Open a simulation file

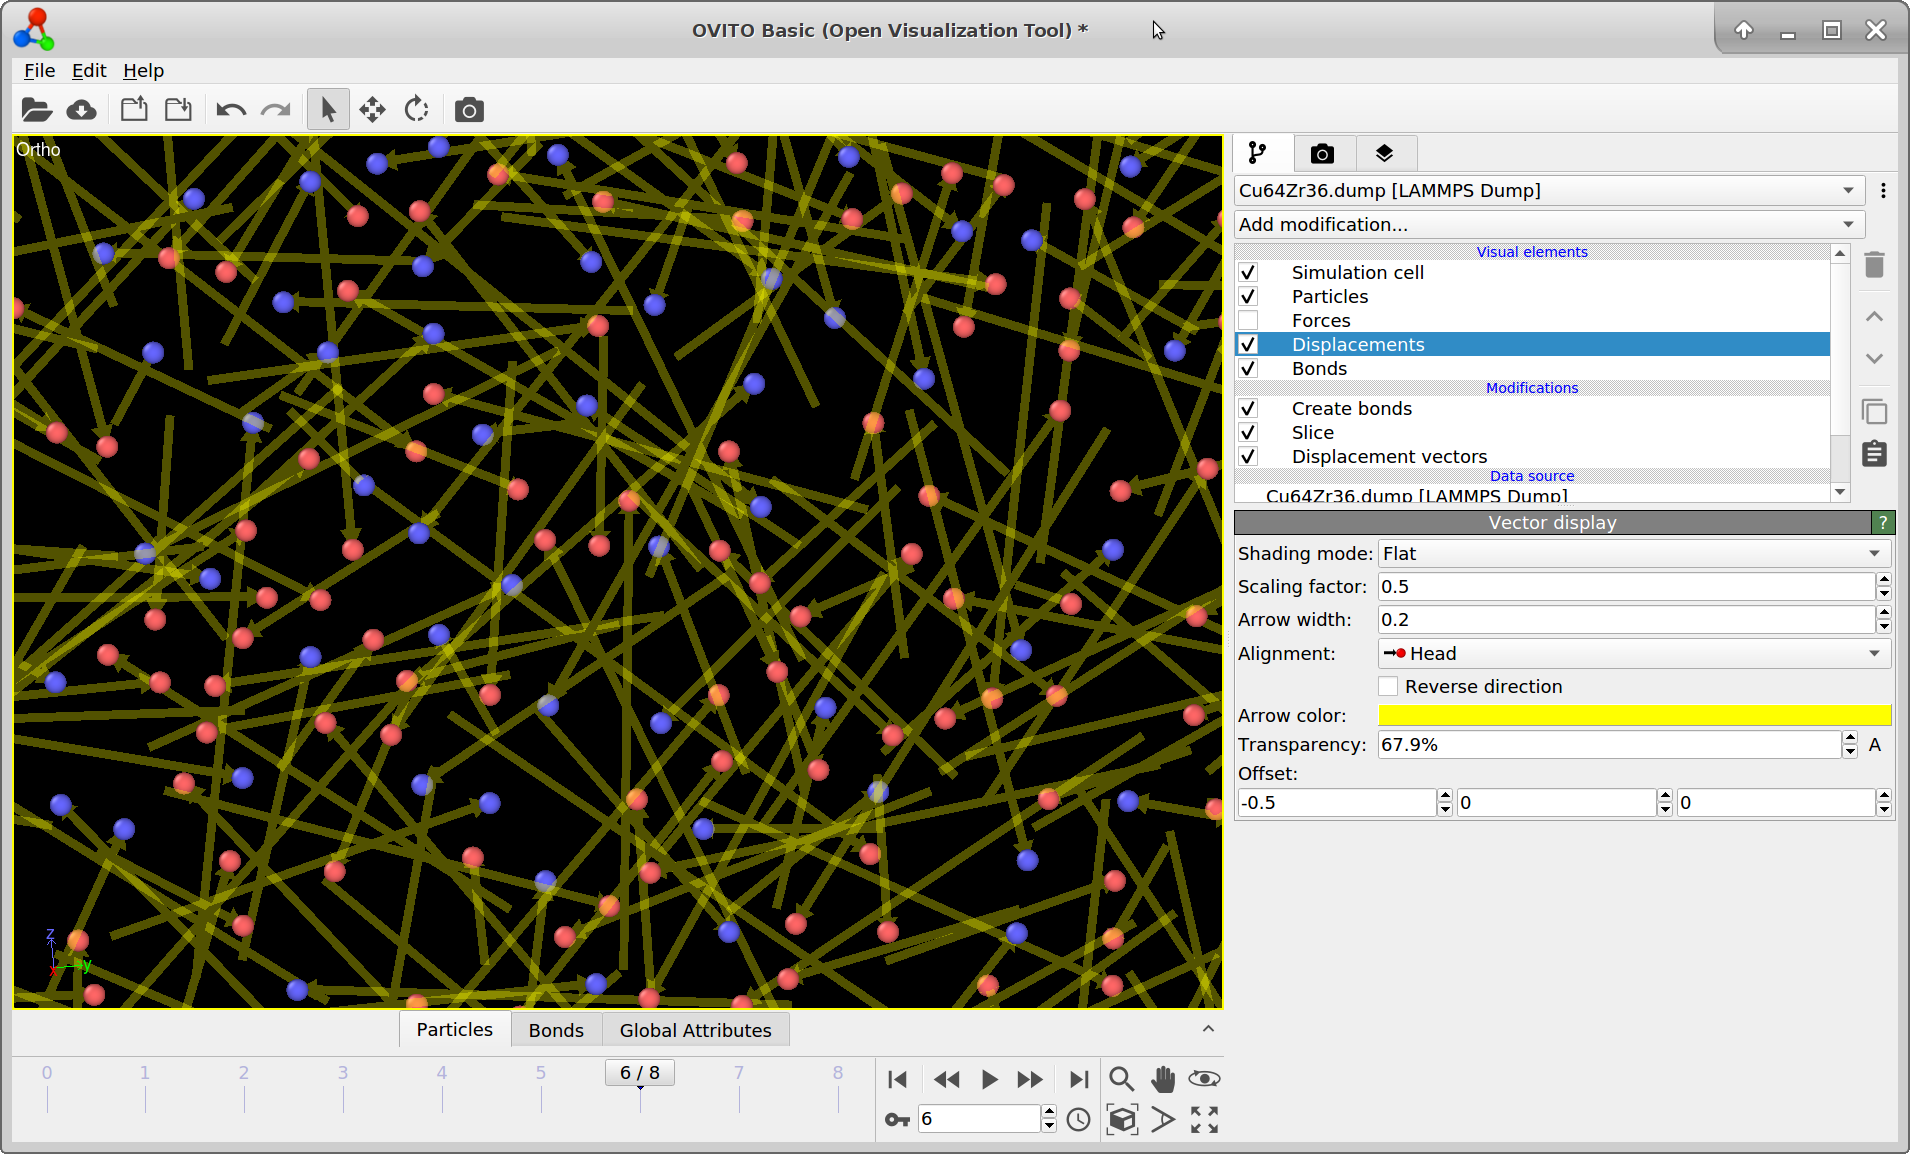point(36,109)
